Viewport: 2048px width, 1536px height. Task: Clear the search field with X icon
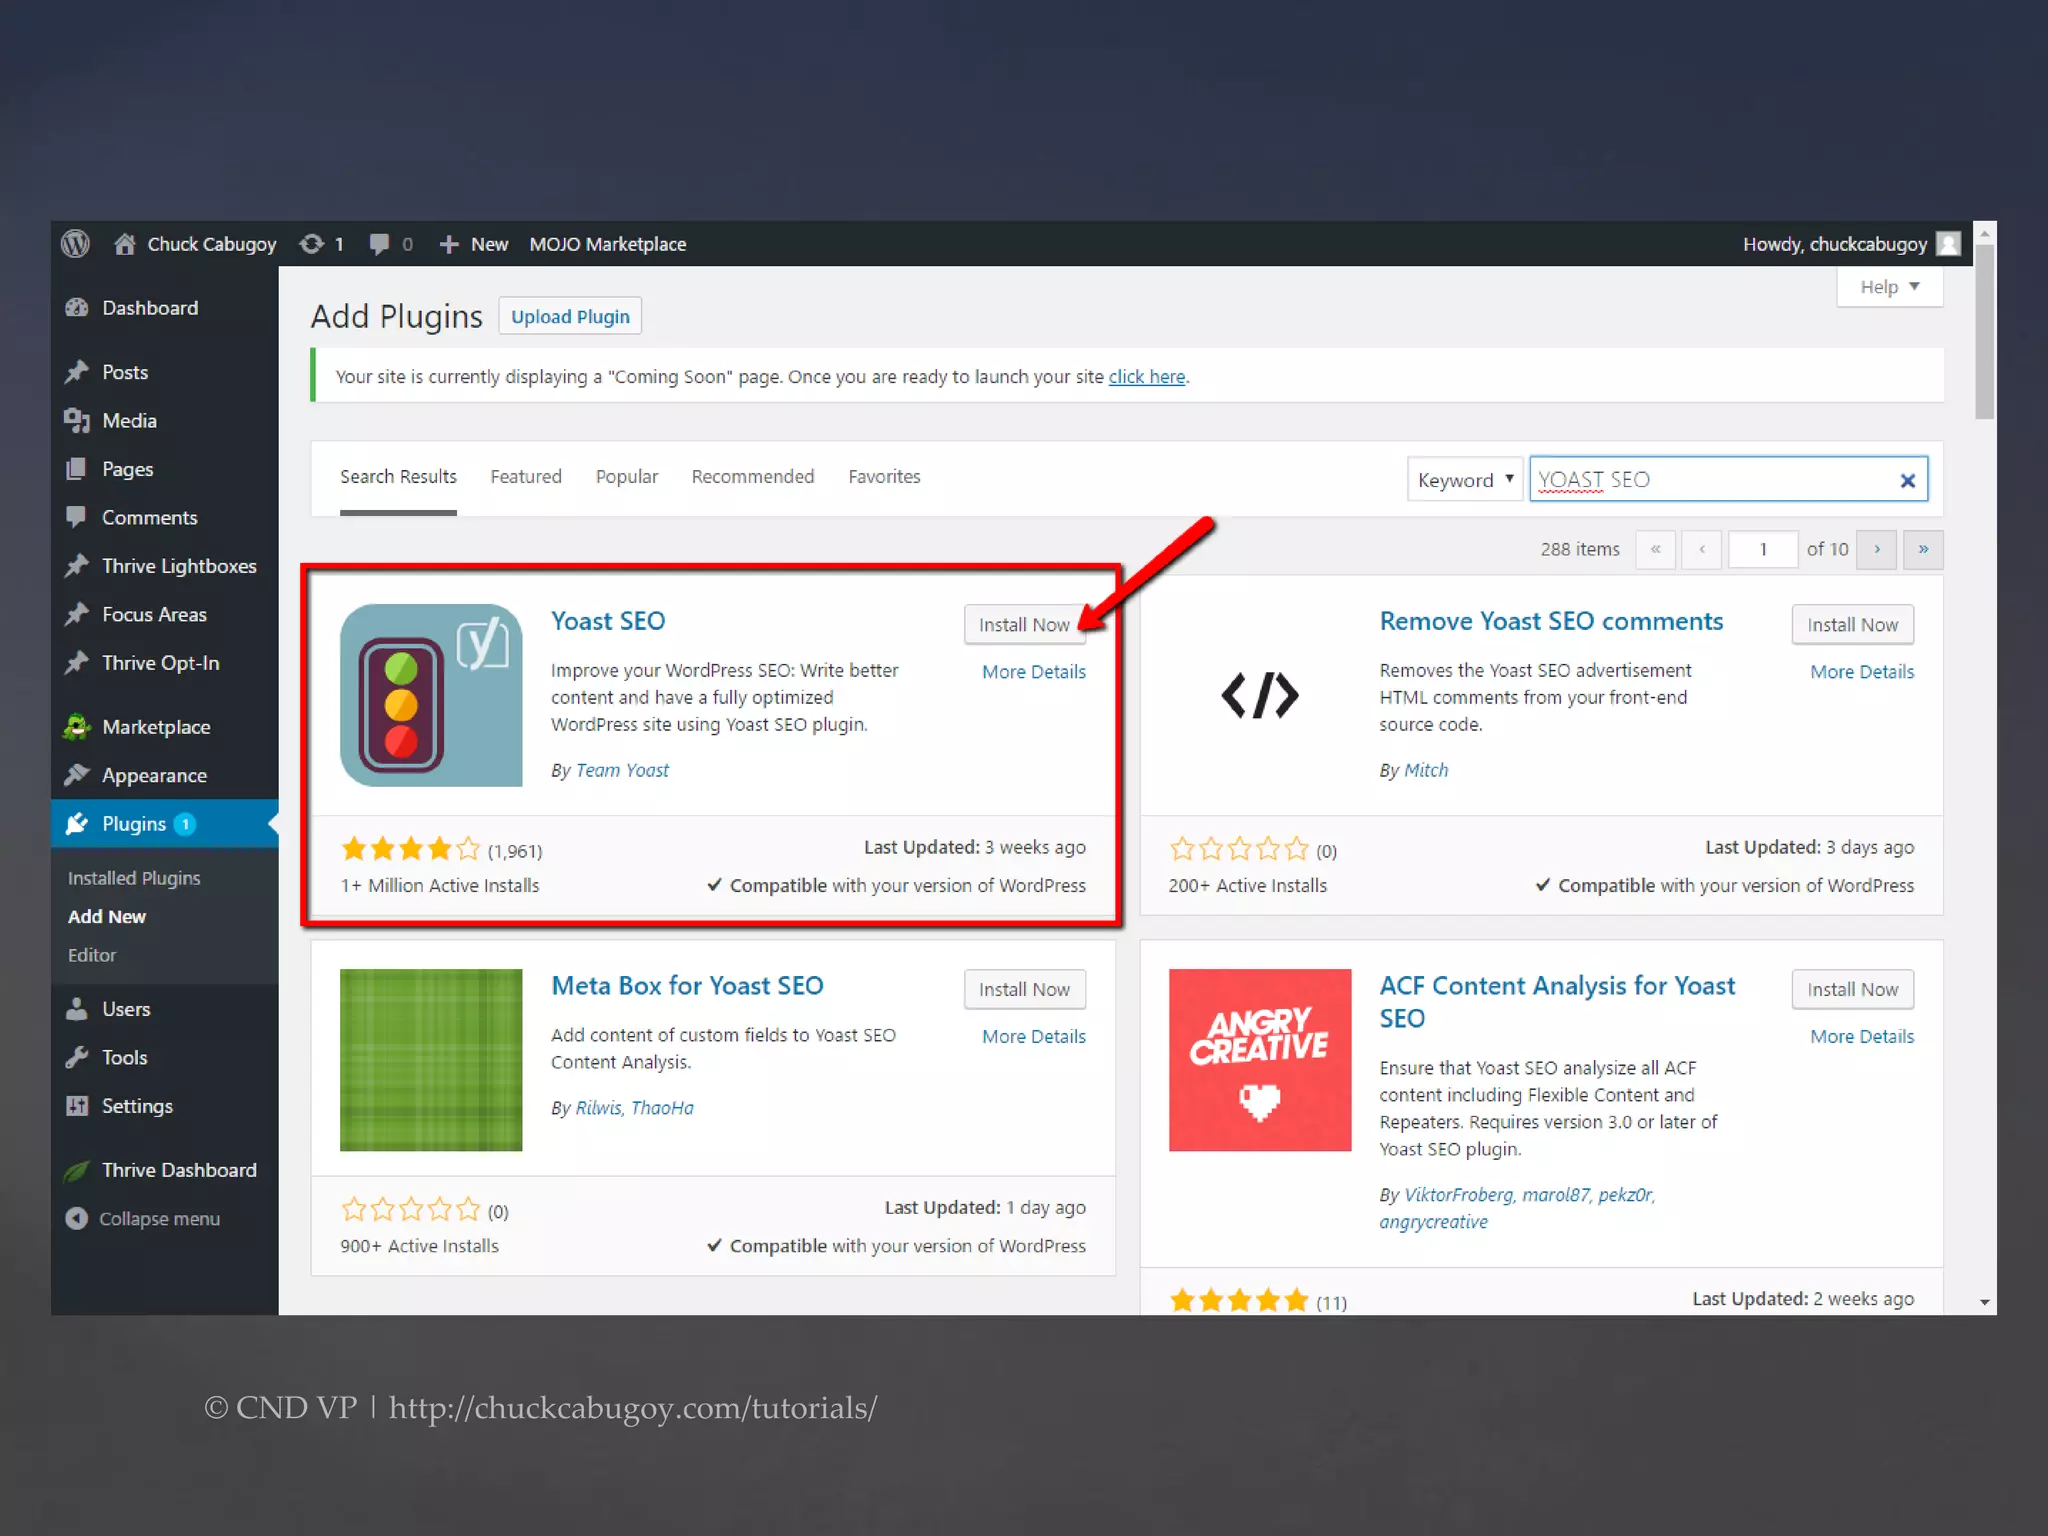click(1908, 481)
